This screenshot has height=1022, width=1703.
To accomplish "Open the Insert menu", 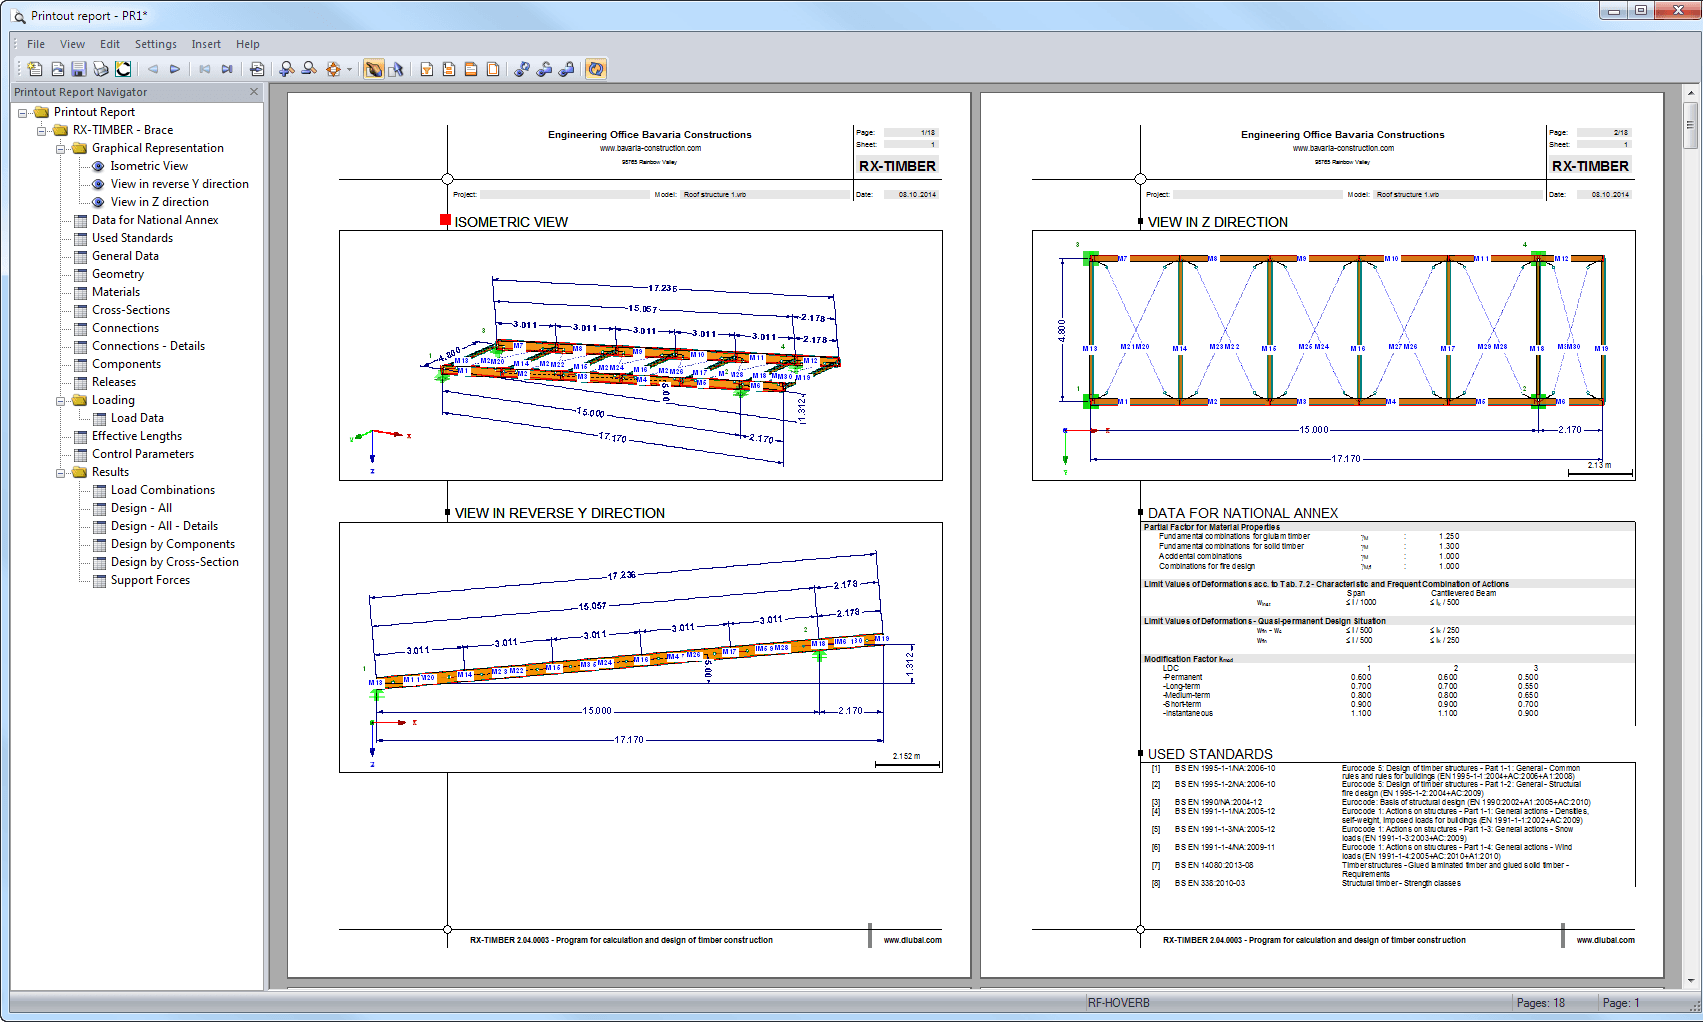I will (x=206, y=44).
